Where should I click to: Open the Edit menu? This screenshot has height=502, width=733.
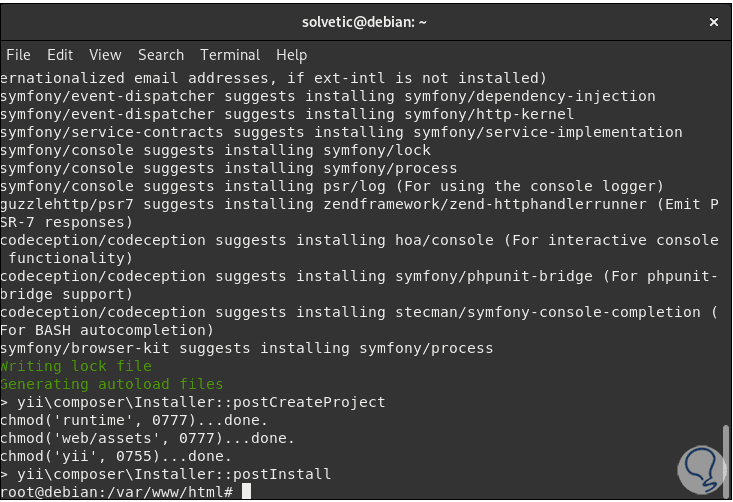click(60, 55)
